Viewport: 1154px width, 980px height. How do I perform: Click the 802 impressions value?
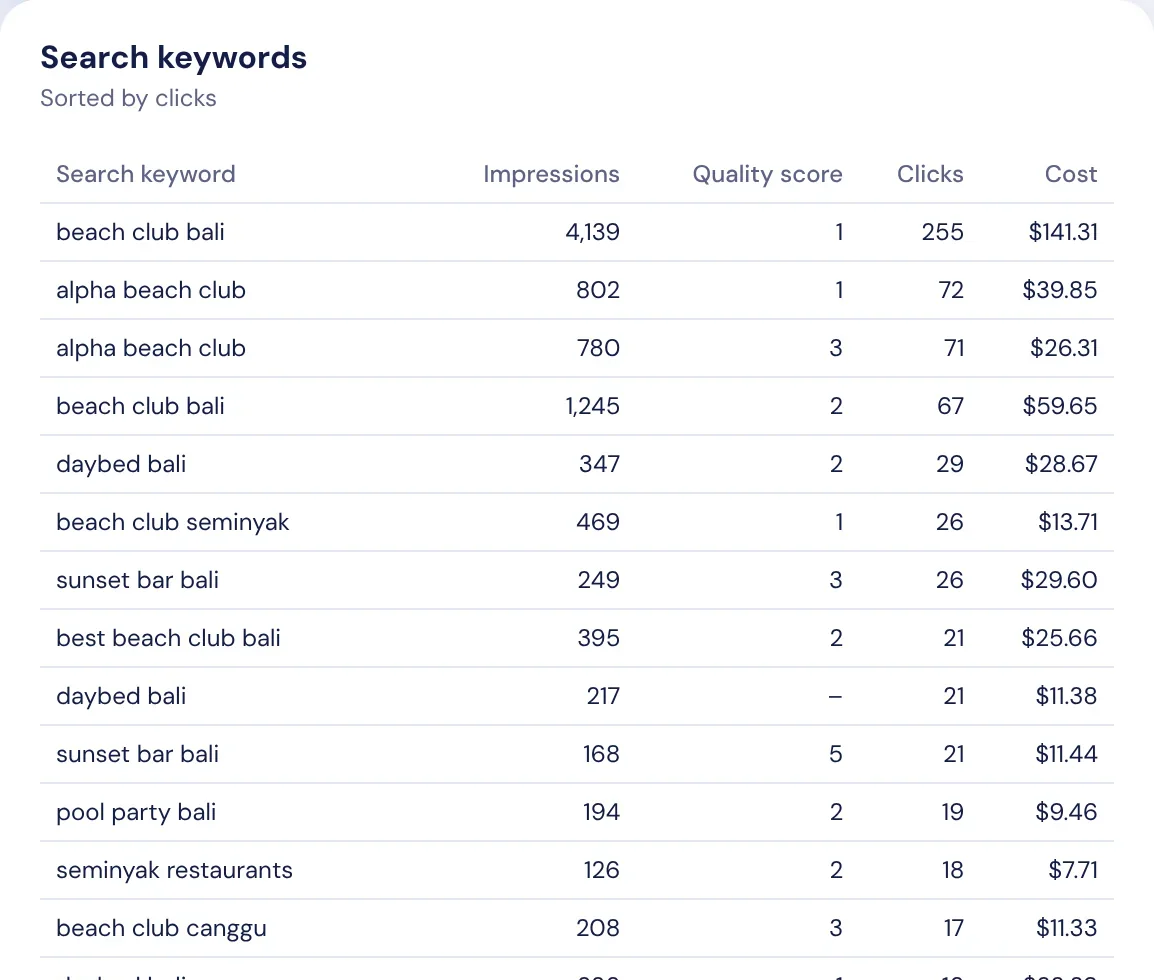pyautogui.click(x=598, y=290)
